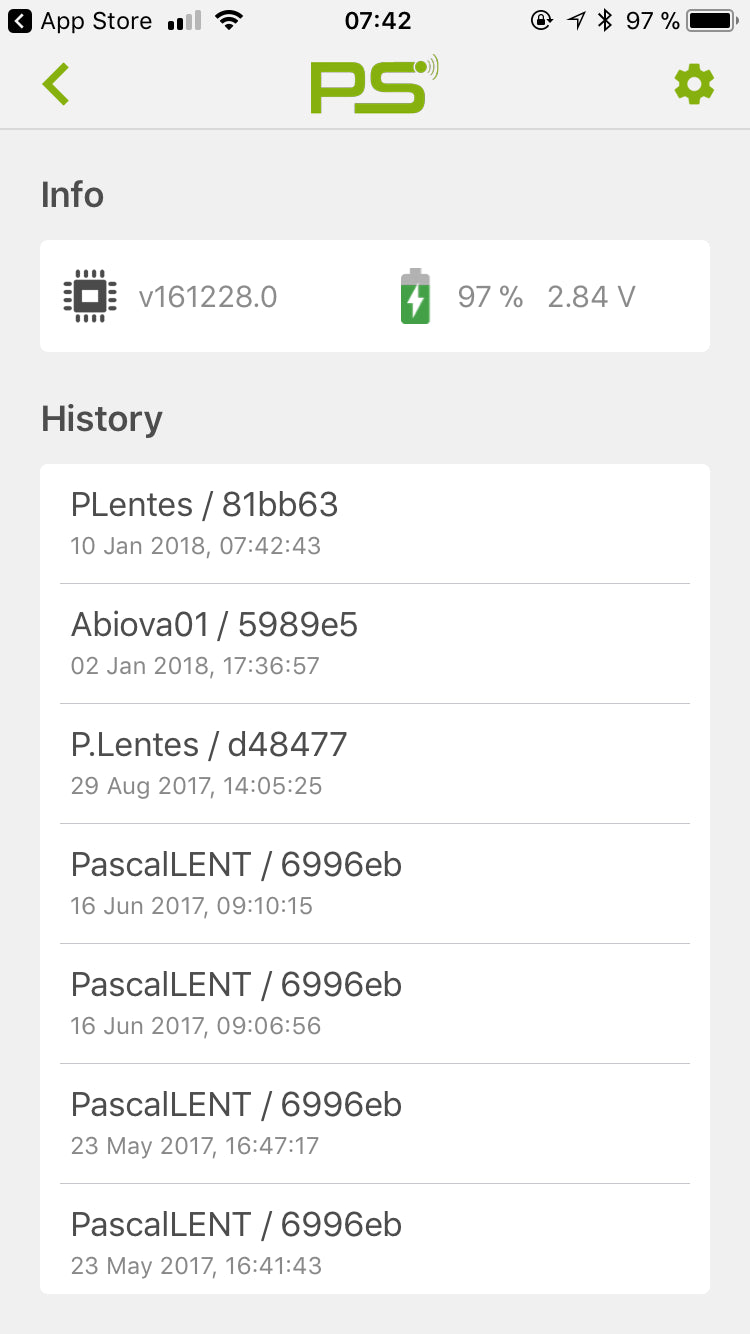750x1334 pixels.
Task: Open settings with the gear icon
Action: click(694, 84)
